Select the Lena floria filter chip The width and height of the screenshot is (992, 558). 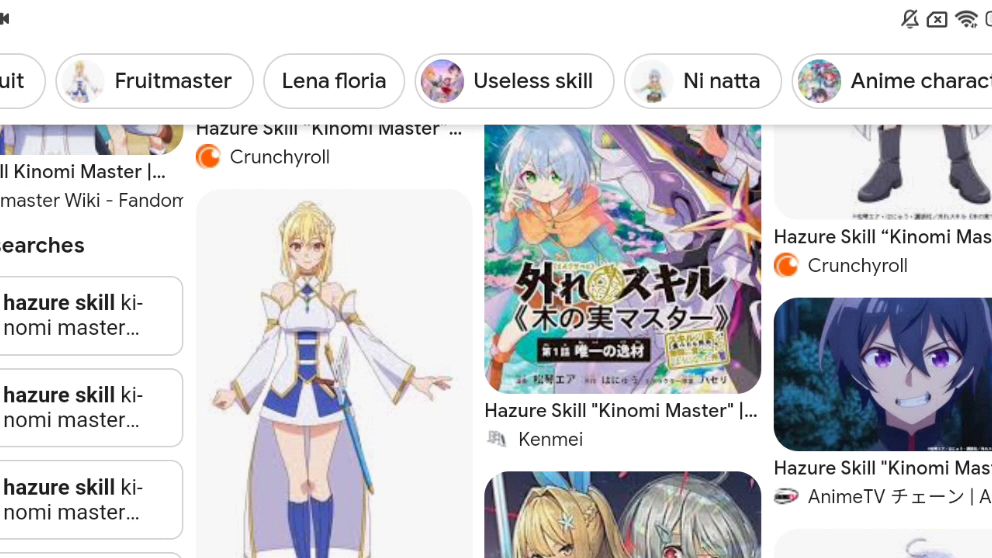pyautogui.click(x=334, y=81)
